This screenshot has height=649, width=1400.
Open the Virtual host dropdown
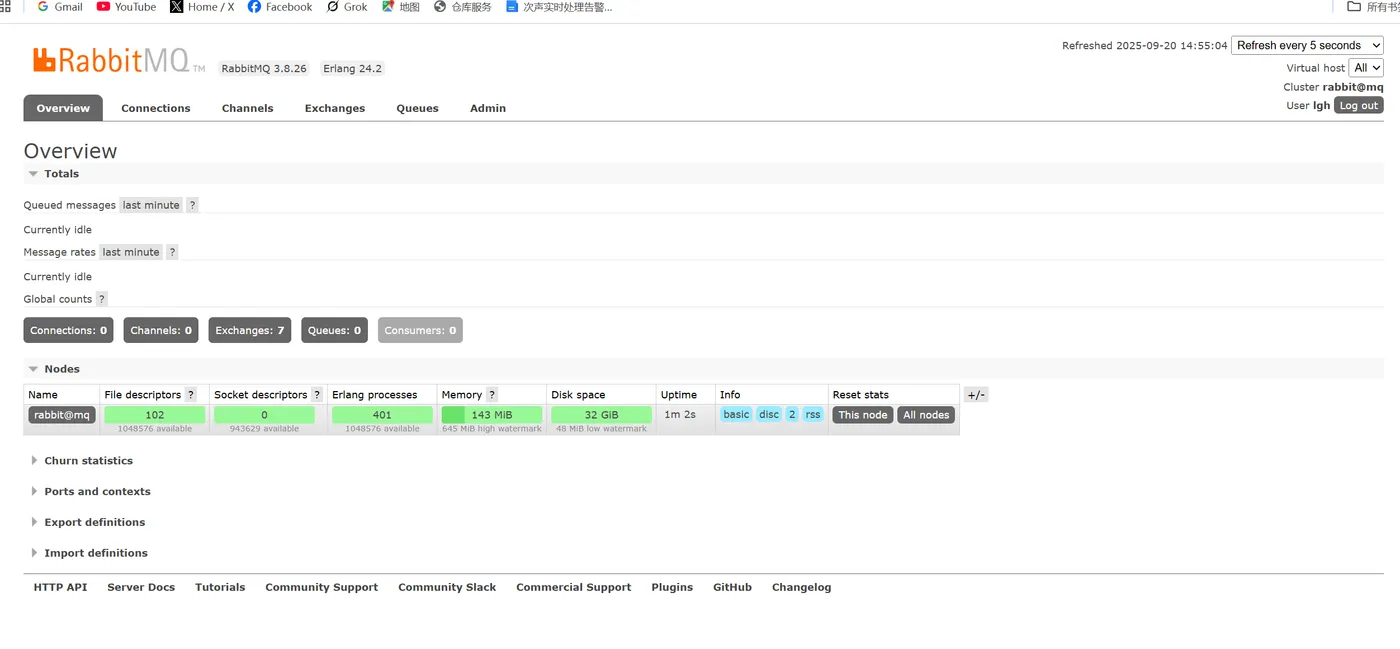1366,68
